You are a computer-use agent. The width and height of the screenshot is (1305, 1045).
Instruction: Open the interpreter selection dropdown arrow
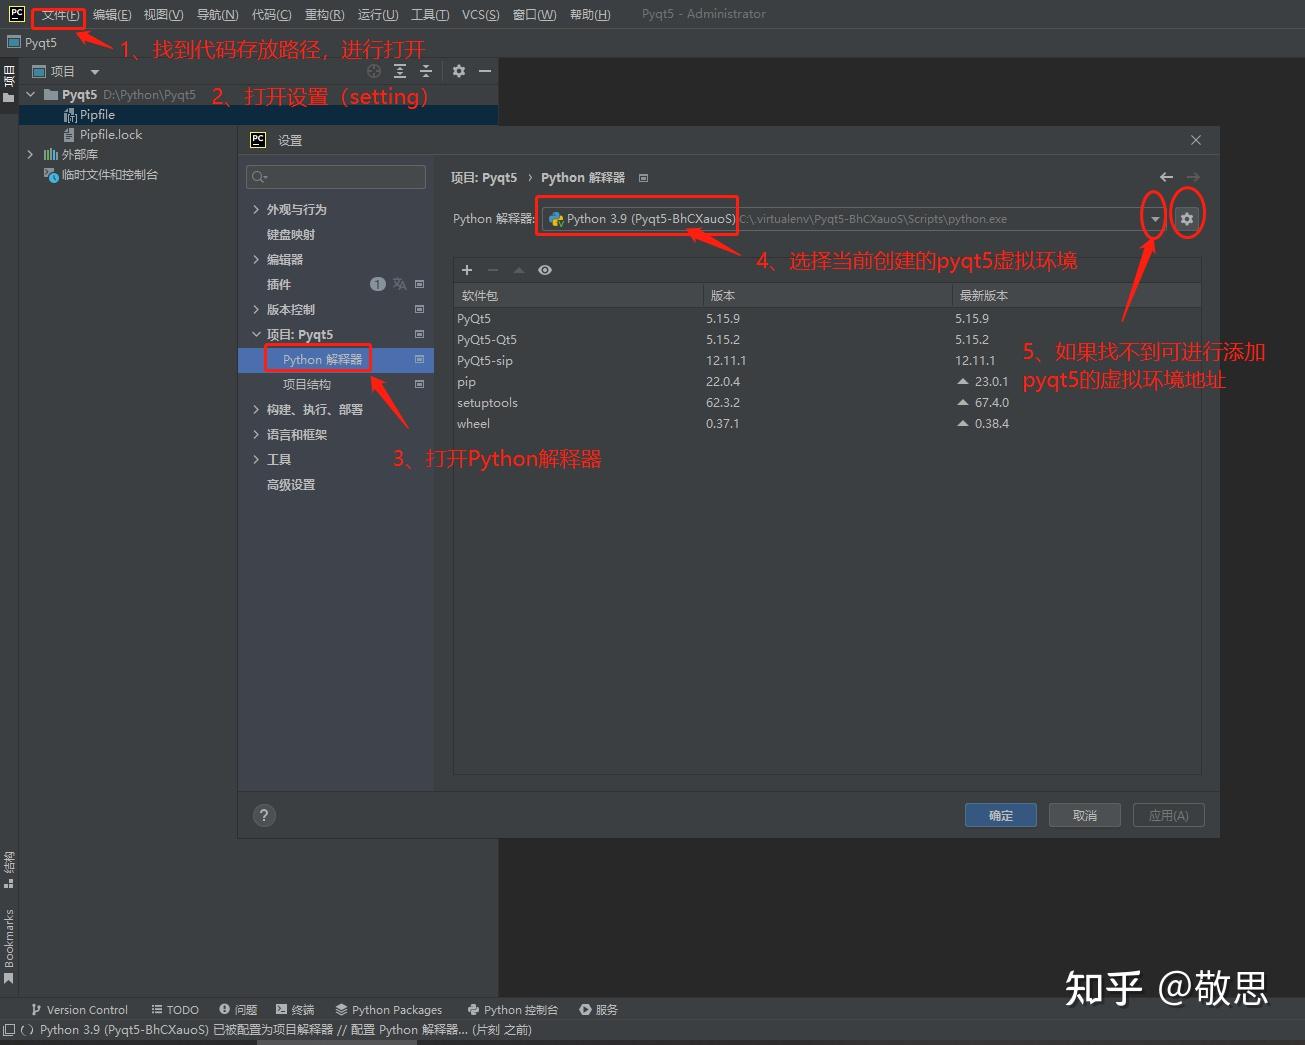1153,218
